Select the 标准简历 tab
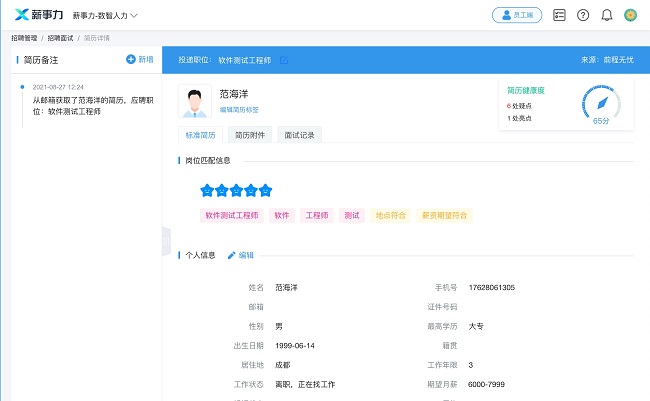Viewport: 650px width, 401px height. [200, 135]
